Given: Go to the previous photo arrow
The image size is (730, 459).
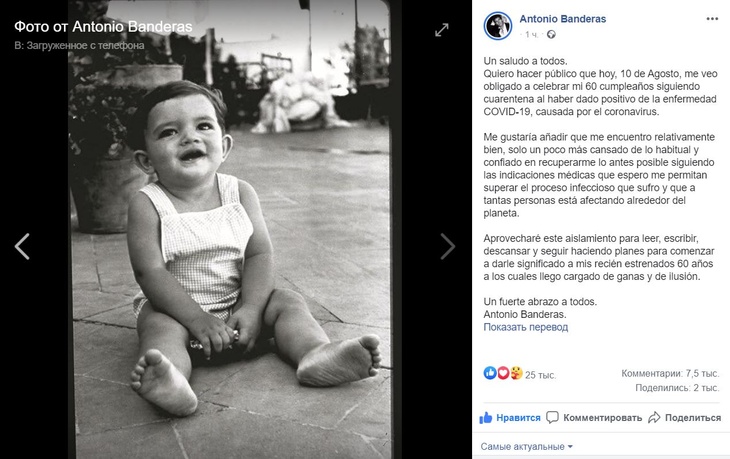Looking at the screenshot, I should pyautogui.click(x=22, y=246).
